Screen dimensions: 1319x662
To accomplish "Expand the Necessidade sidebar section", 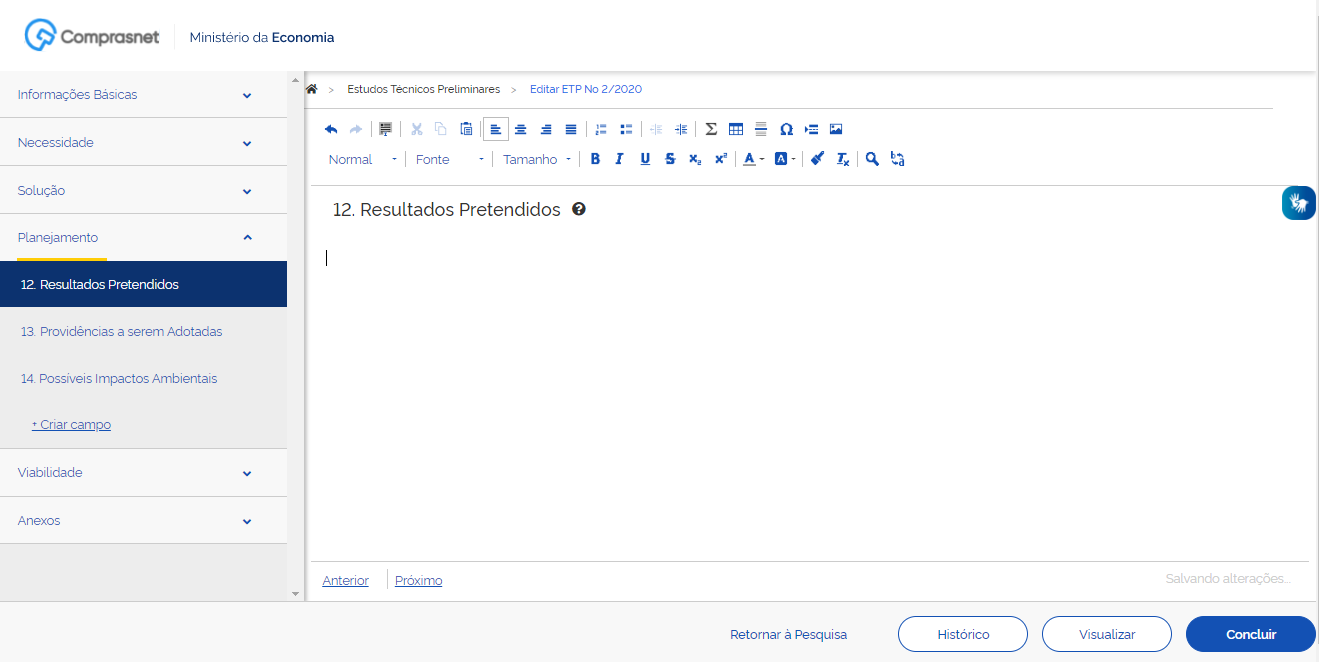I will [x=143, y=143].
